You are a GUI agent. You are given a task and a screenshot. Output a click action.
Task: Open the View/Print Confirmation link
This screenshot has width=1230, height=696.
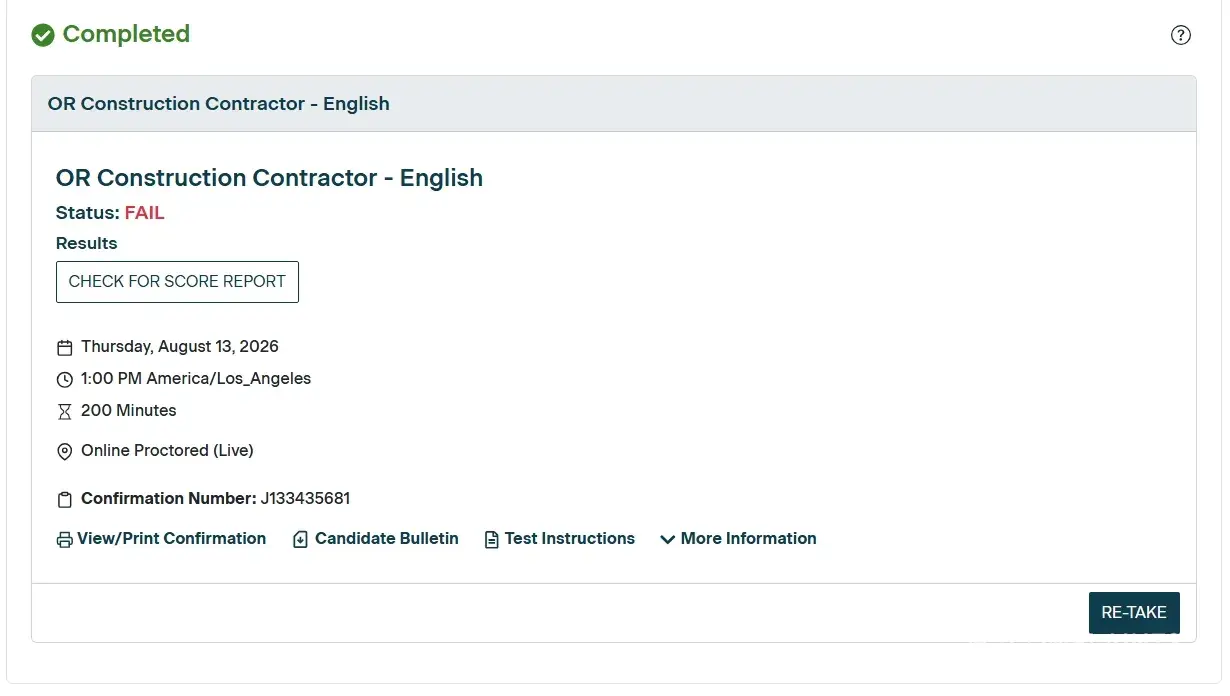coord(171,538)
